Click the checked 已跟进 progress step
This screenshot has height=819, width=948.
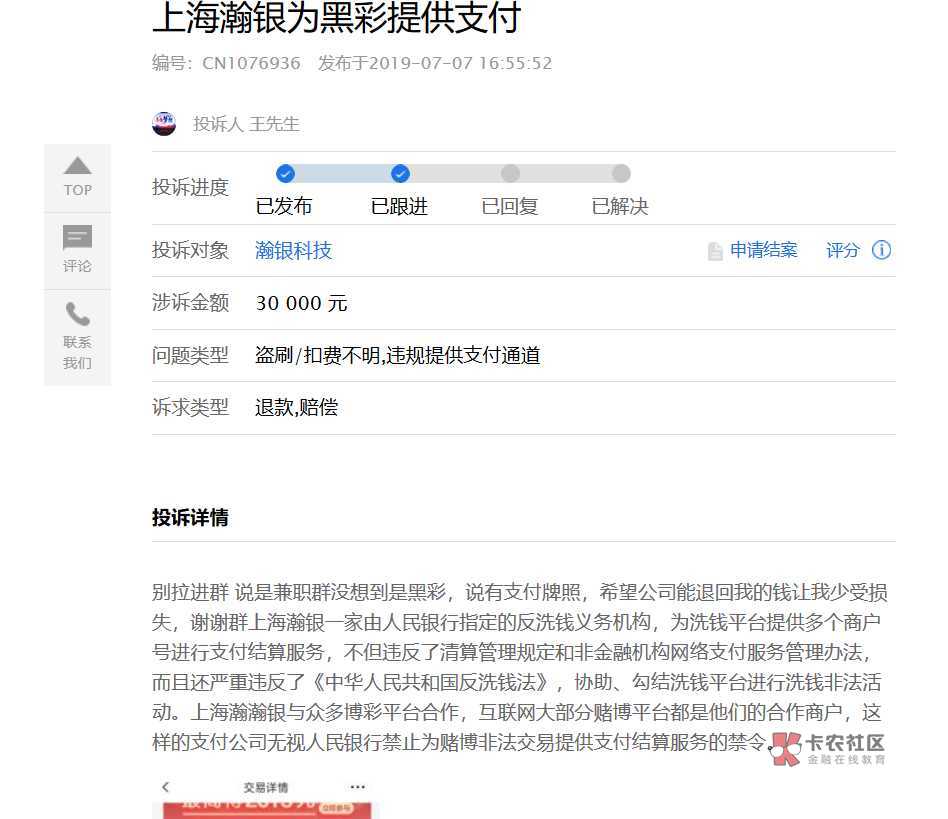point(400,174)
